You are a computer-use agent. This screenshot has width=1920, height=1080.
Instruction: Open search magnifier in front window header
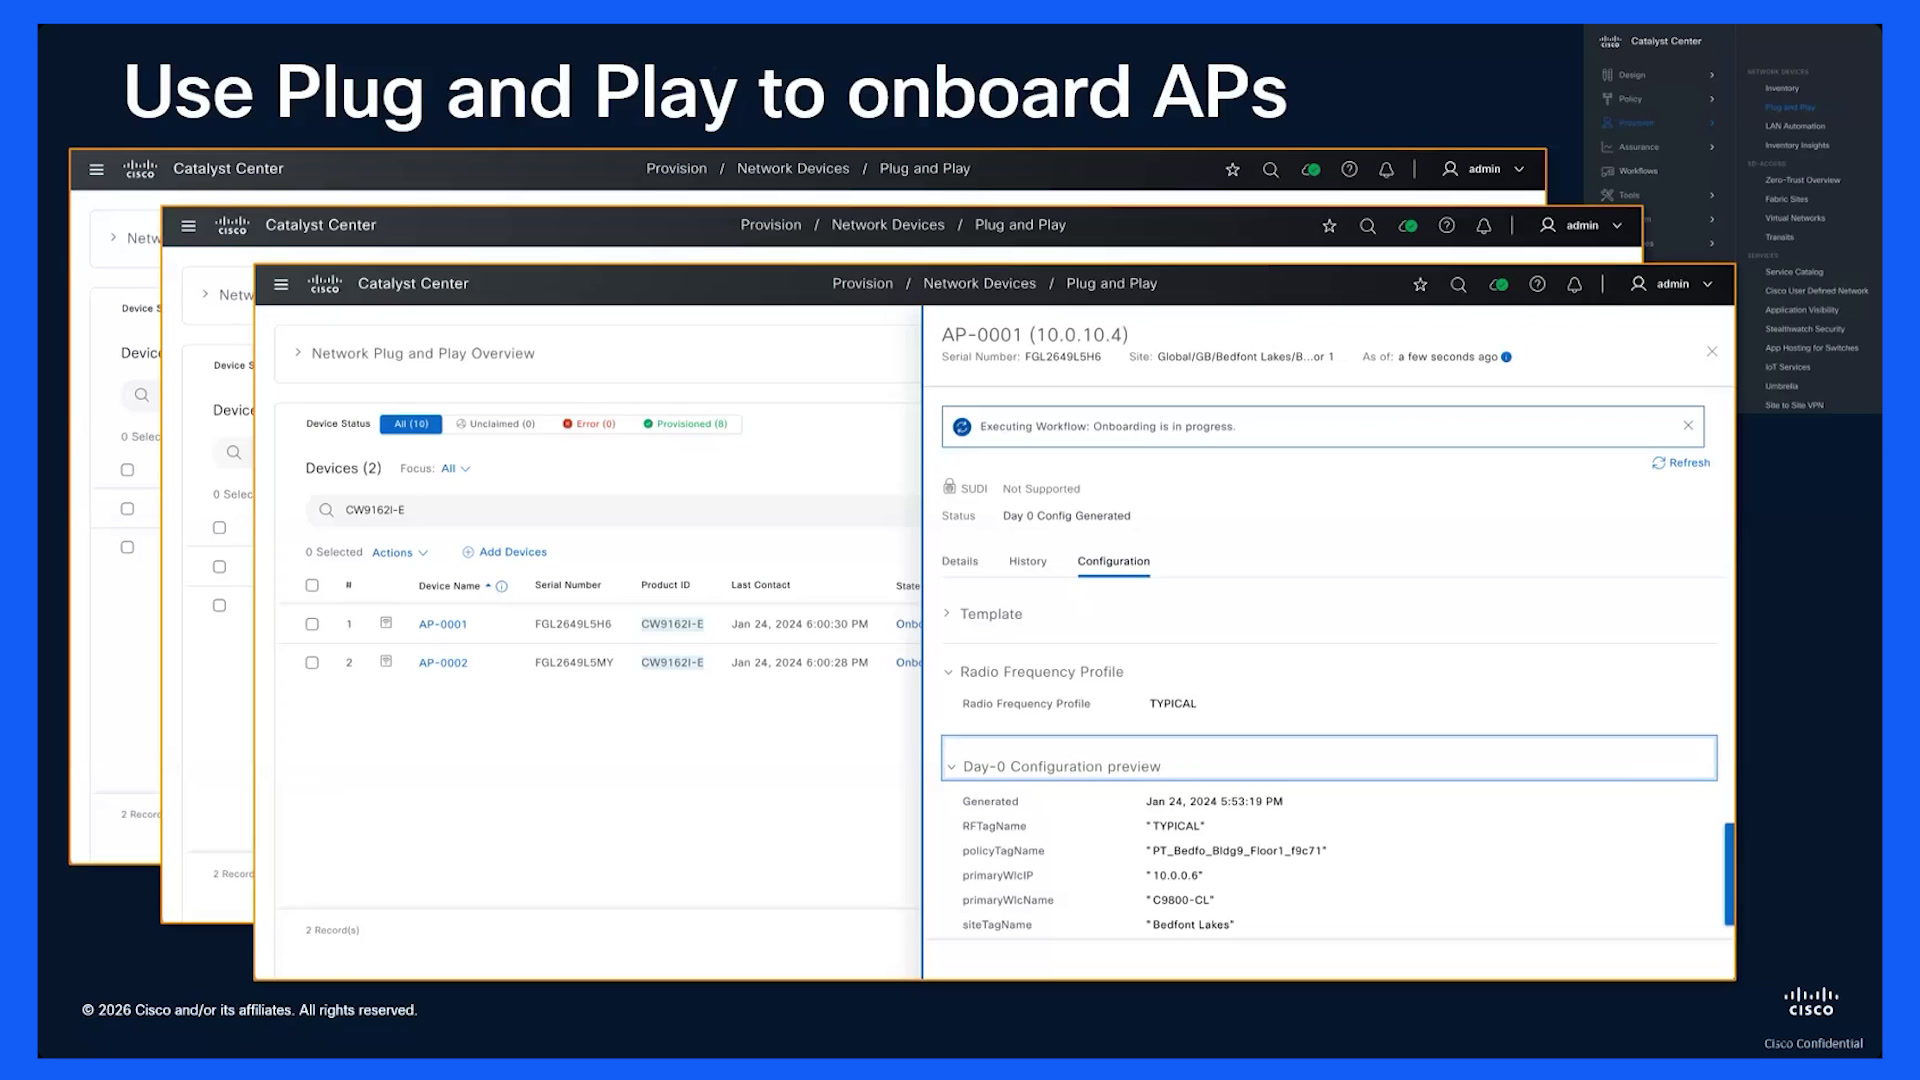pyautogui.click(x=1459, y=284)
